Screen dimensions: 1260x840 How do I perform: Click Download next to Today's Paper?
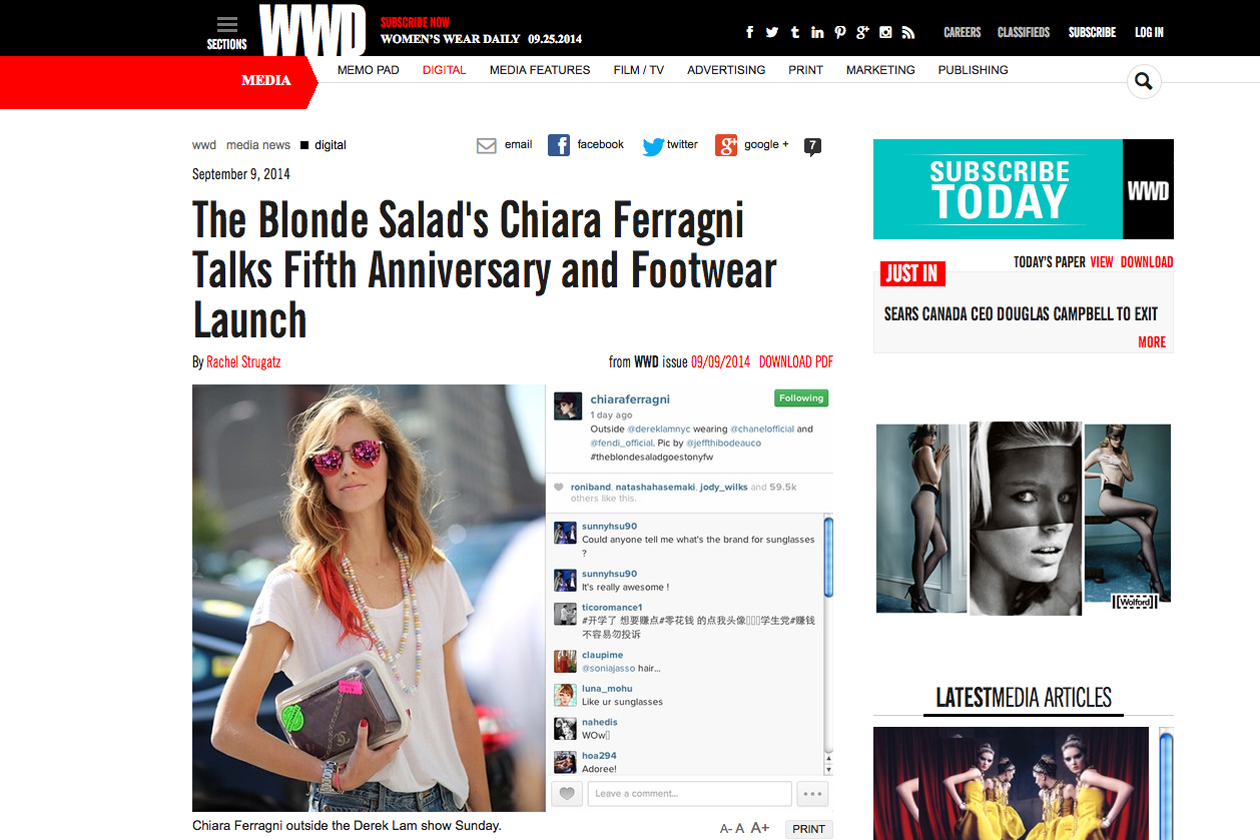tap(1147, 262)
